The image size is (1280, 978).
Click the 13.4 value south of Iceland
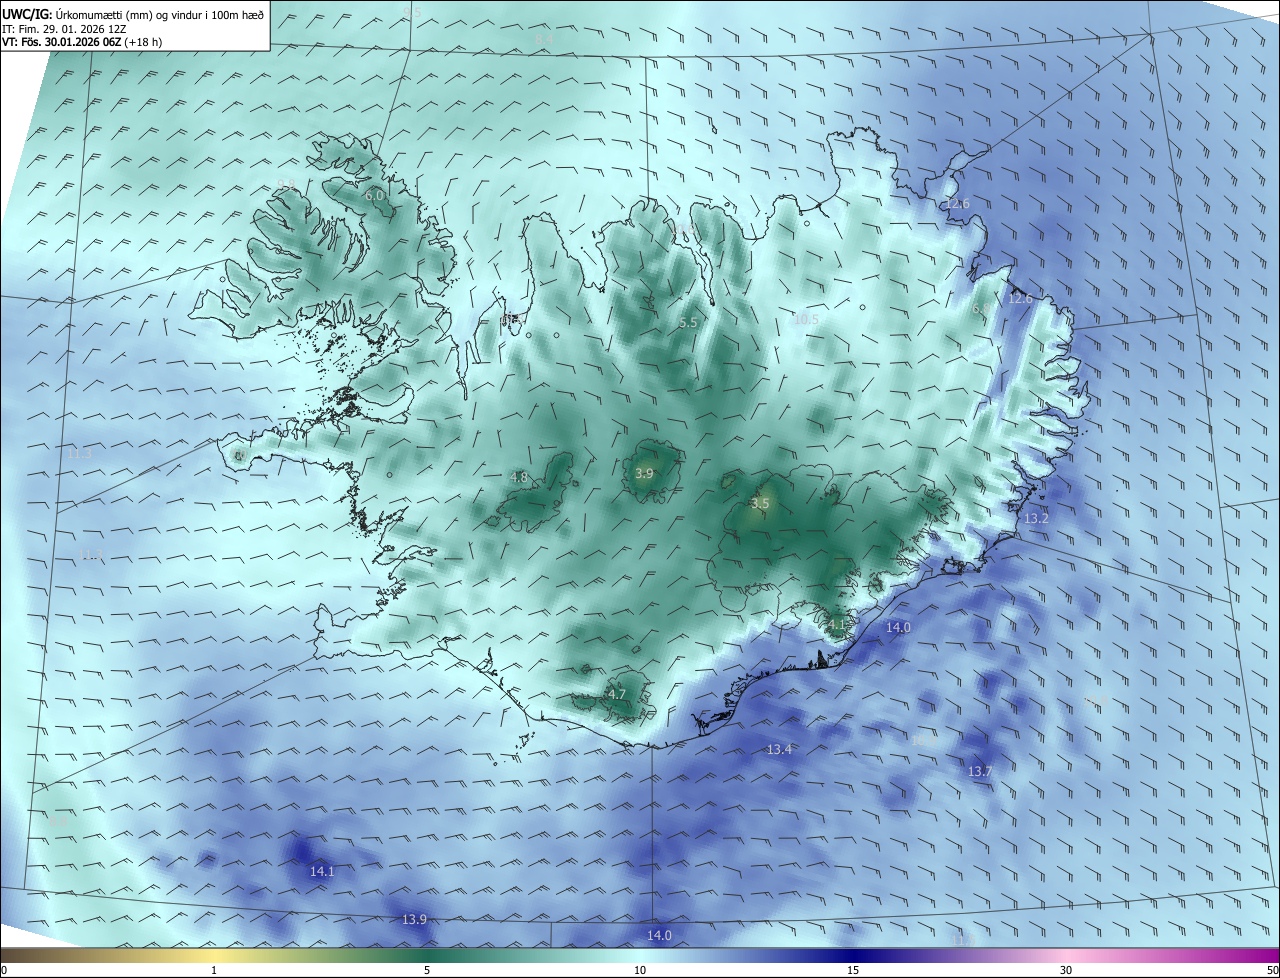pyautogui.click(x=780, y=750)
